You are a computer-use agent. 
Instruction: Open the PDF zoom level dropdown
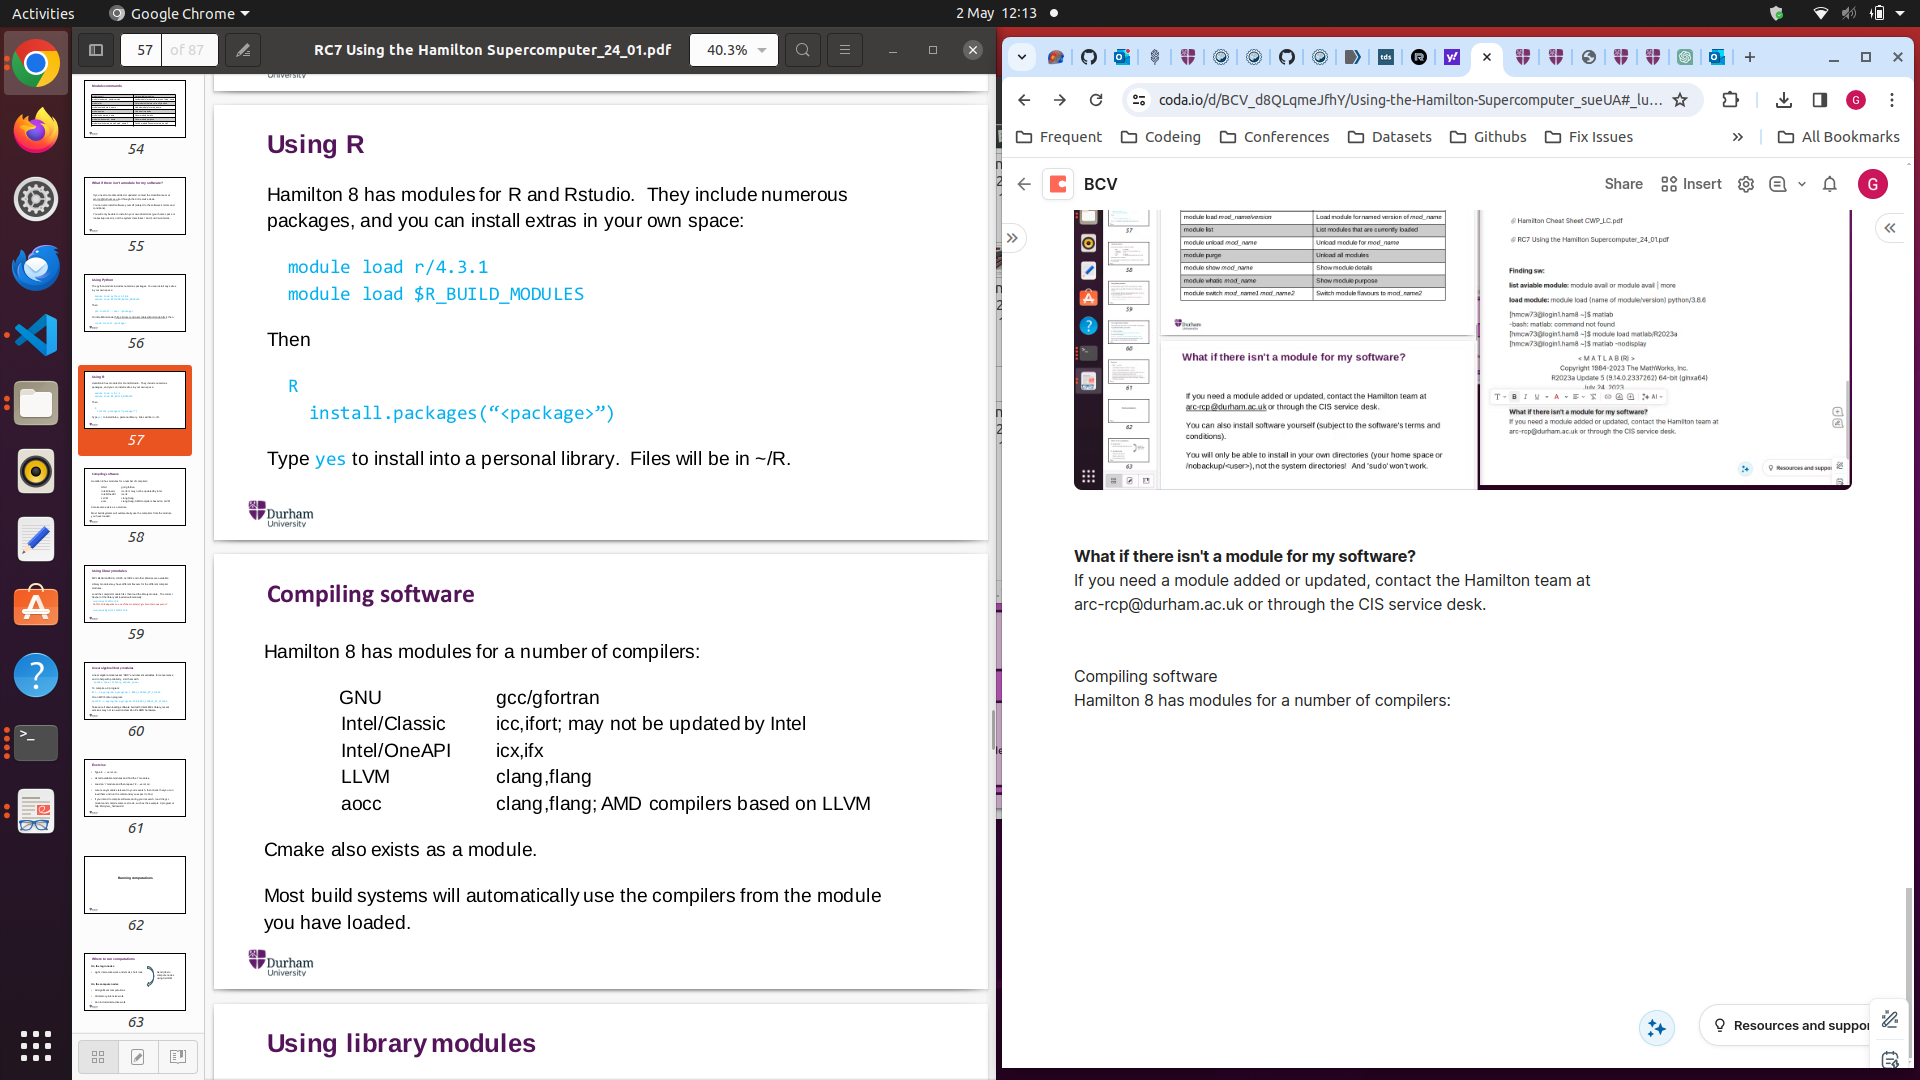(x=733, y=50)
